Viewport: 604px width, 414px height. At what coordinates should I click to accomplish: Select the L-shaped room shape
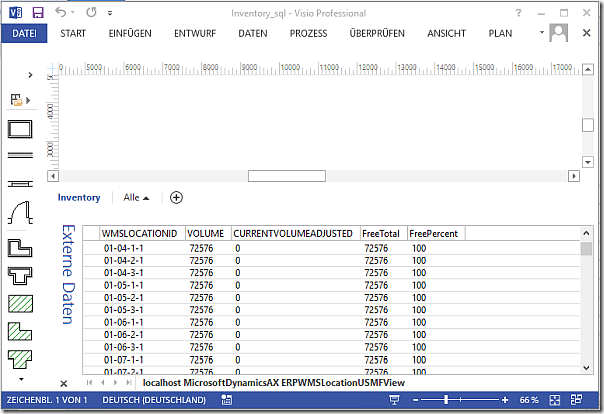(x=20, y=248)
